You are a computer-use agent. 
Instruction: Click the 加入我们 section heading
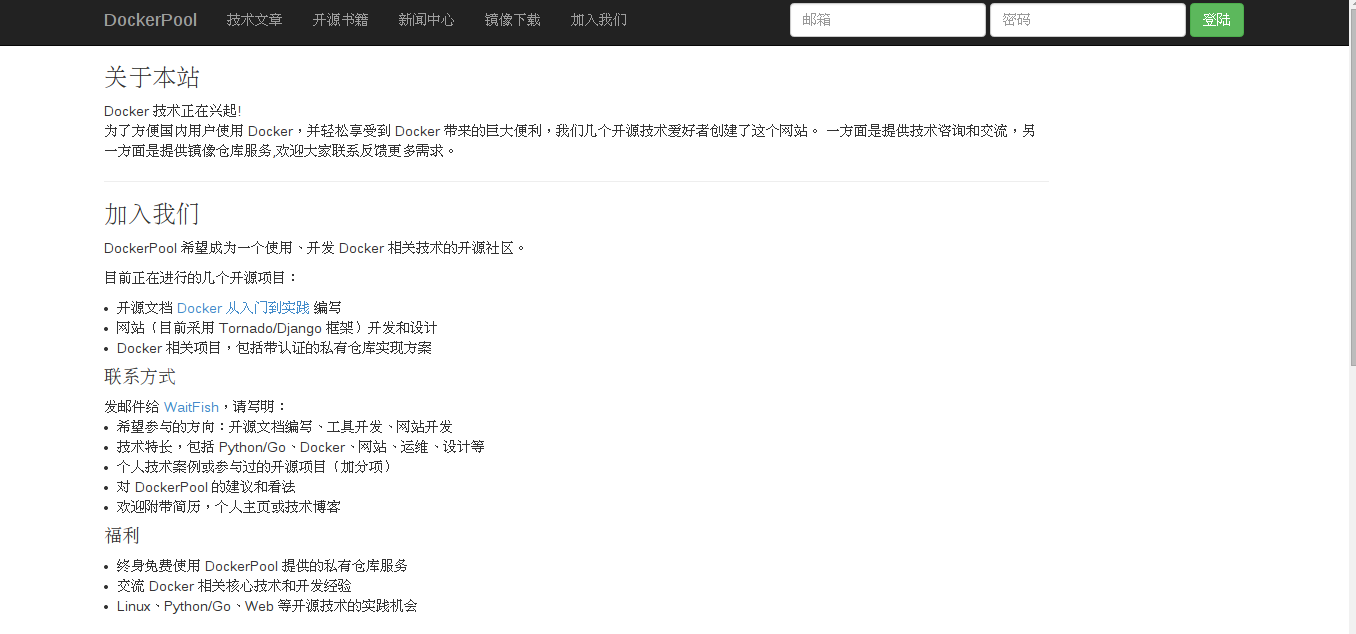[152, 214]
